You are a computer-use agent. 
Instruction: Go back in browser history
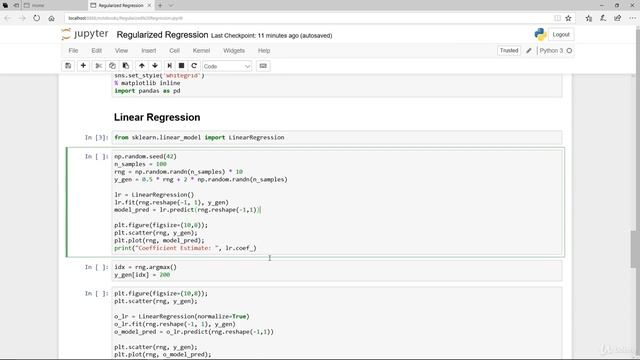[x=8, y=18]
